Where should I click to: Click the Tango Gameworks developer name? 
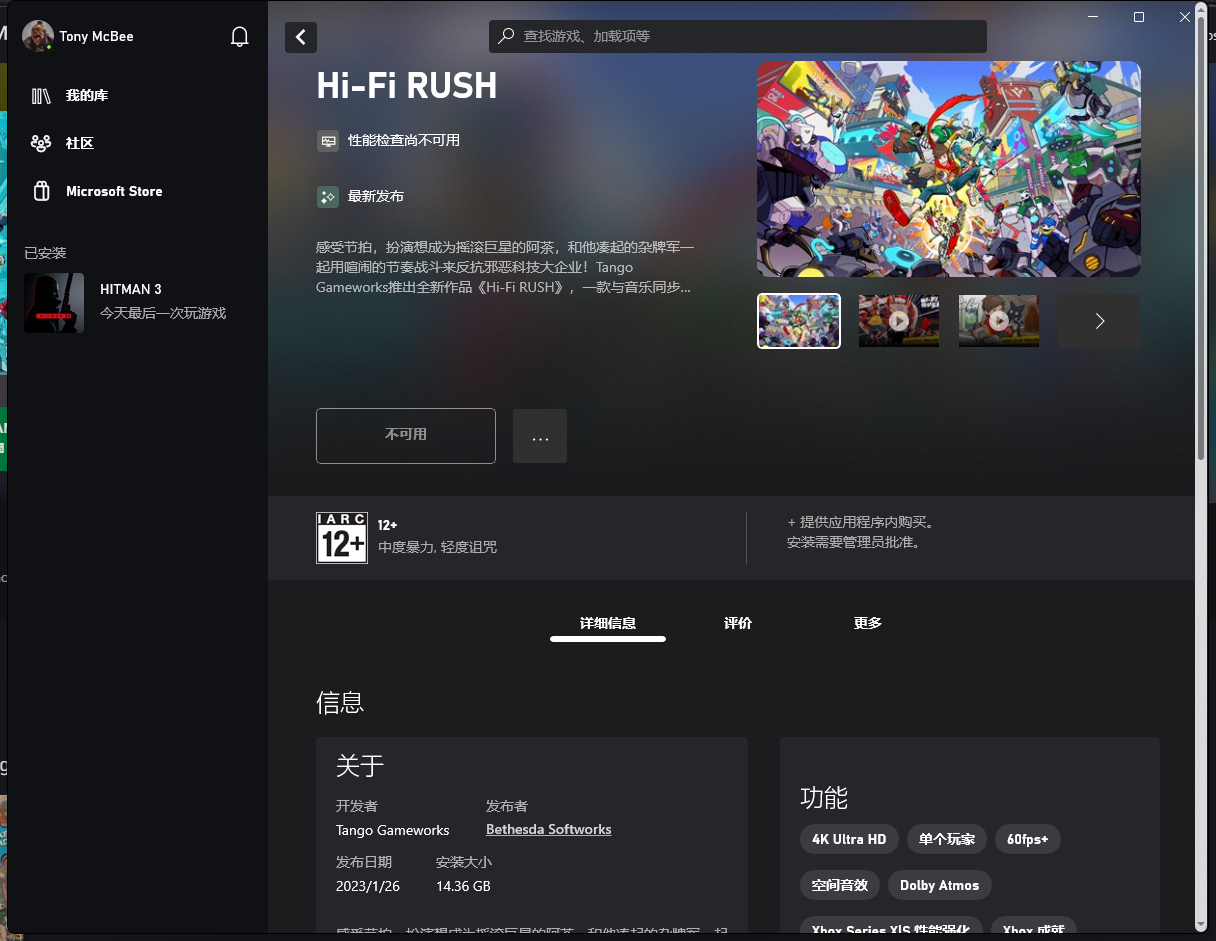click(393, 830)
